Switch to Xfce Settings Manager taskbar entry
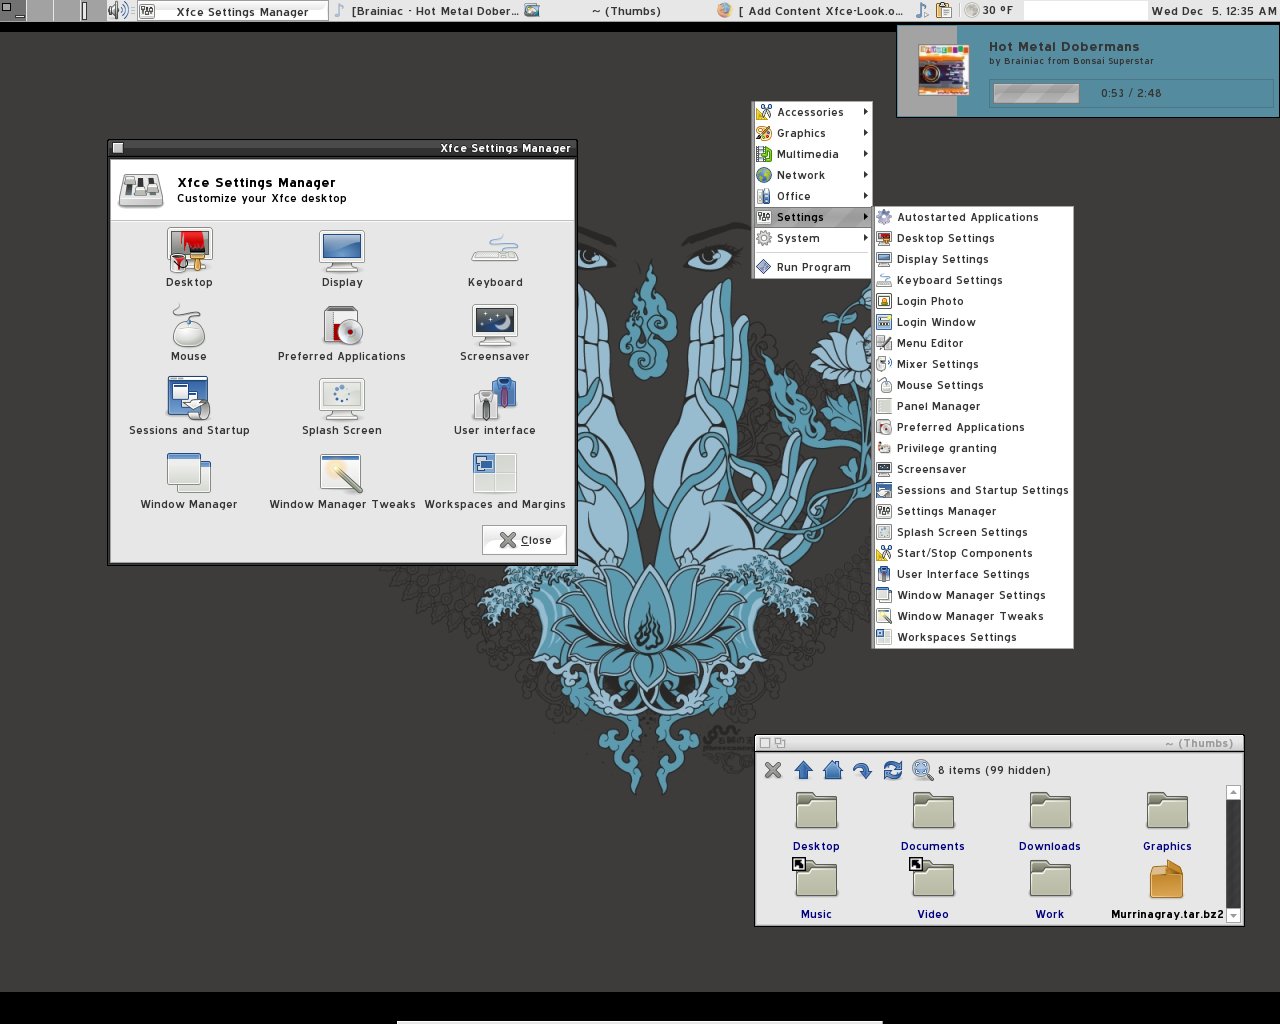The height and width of the screenshot is (1024, 1280). (x=232, y=11)
